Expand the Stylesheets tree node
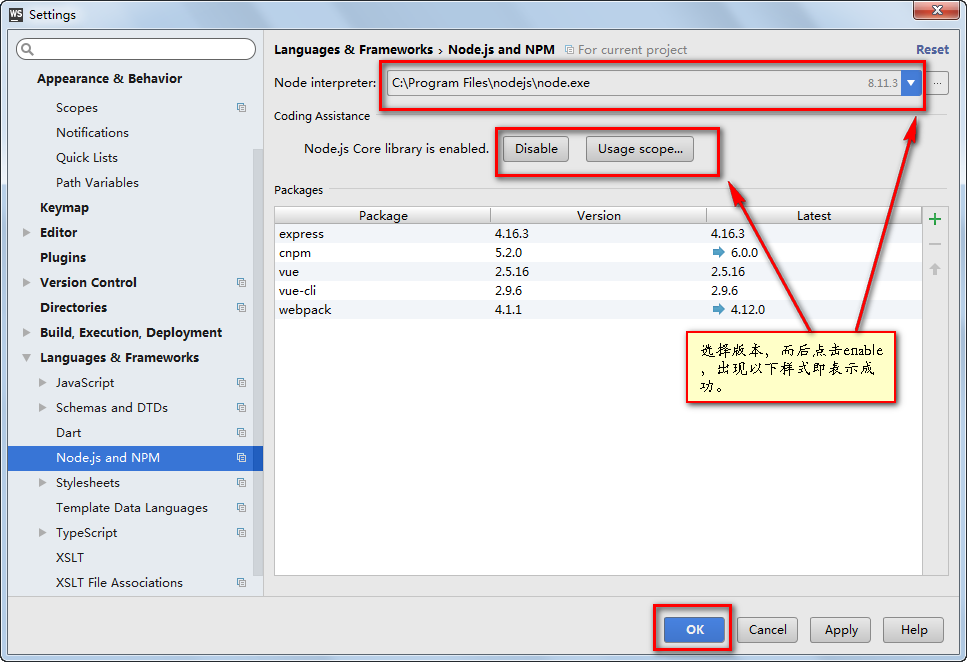The height and width of the screenshot is (662, 967). tap(43, 482)
